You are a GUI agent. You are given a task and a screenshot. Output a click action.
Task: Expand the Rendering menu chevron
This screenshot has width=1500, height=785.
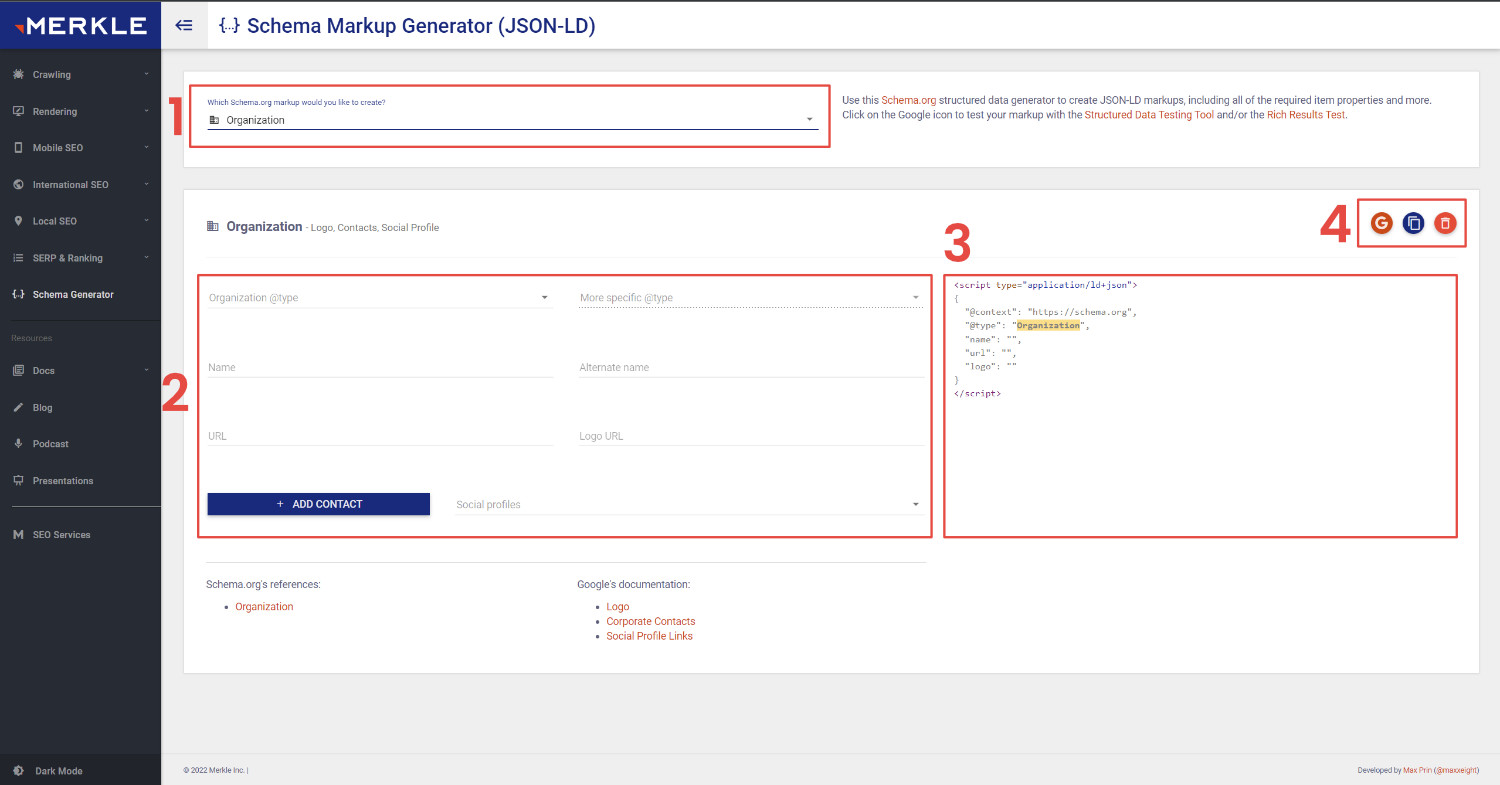146,111
